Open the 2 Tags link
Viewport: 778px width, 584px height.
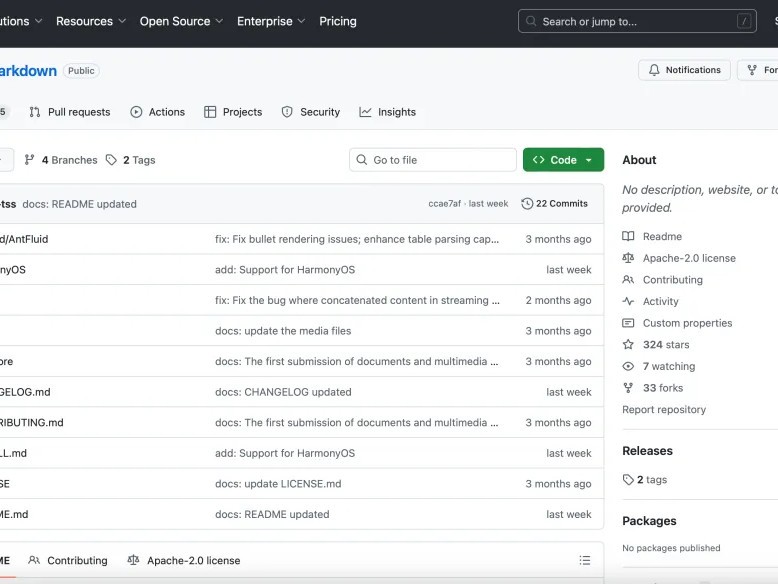click(x=131, y=160)
